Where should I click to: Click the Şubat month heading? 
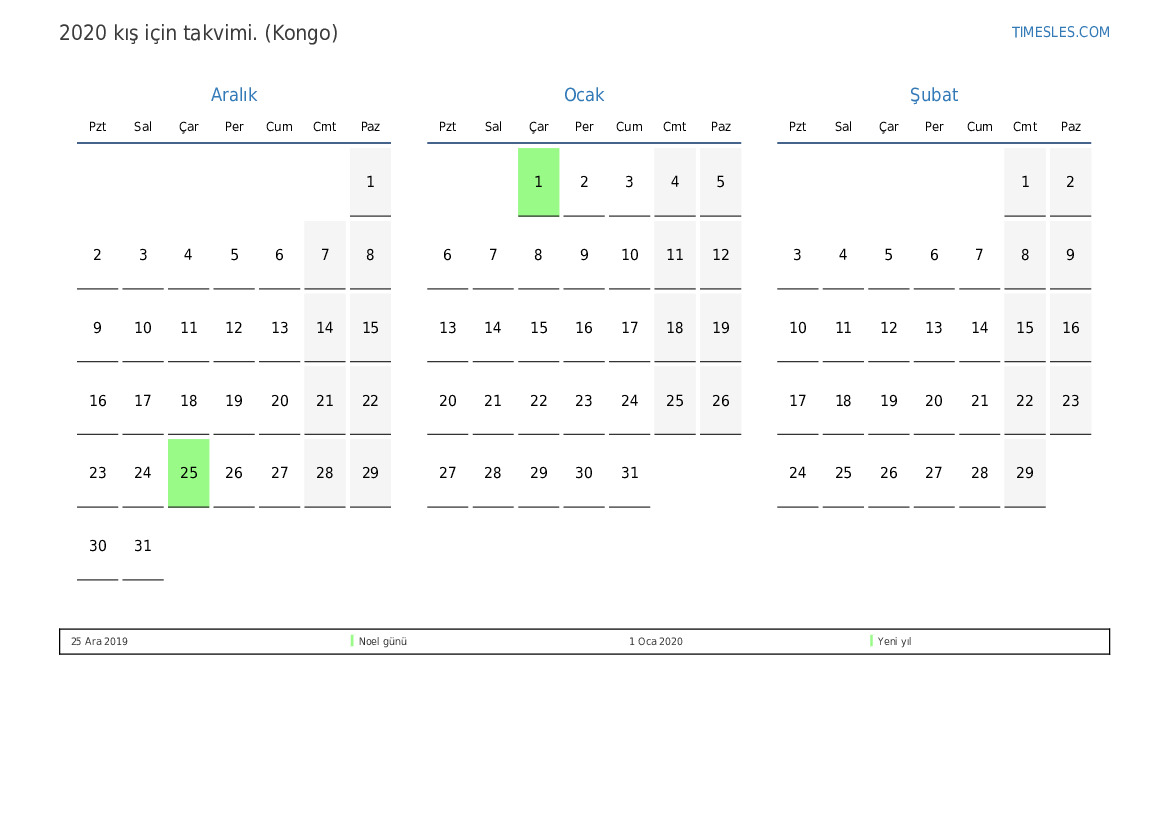coord(933,95)
